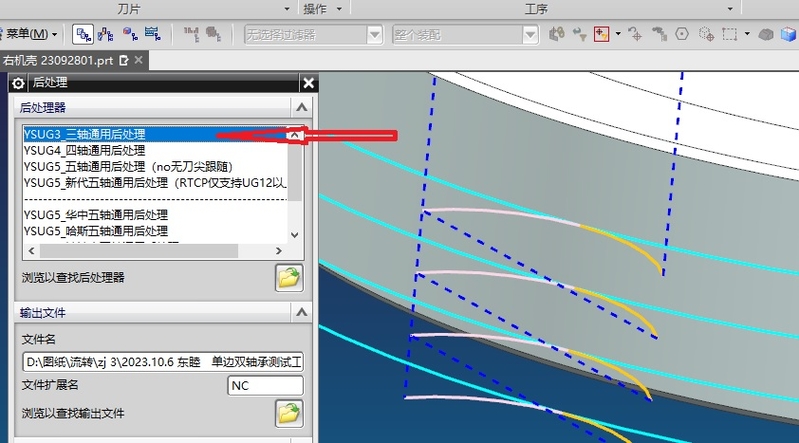Select YSUG5_新代五轴通用后处理 (RTCP) entry
Viewport: 799px width, 443px height.
tap(155, 183)
